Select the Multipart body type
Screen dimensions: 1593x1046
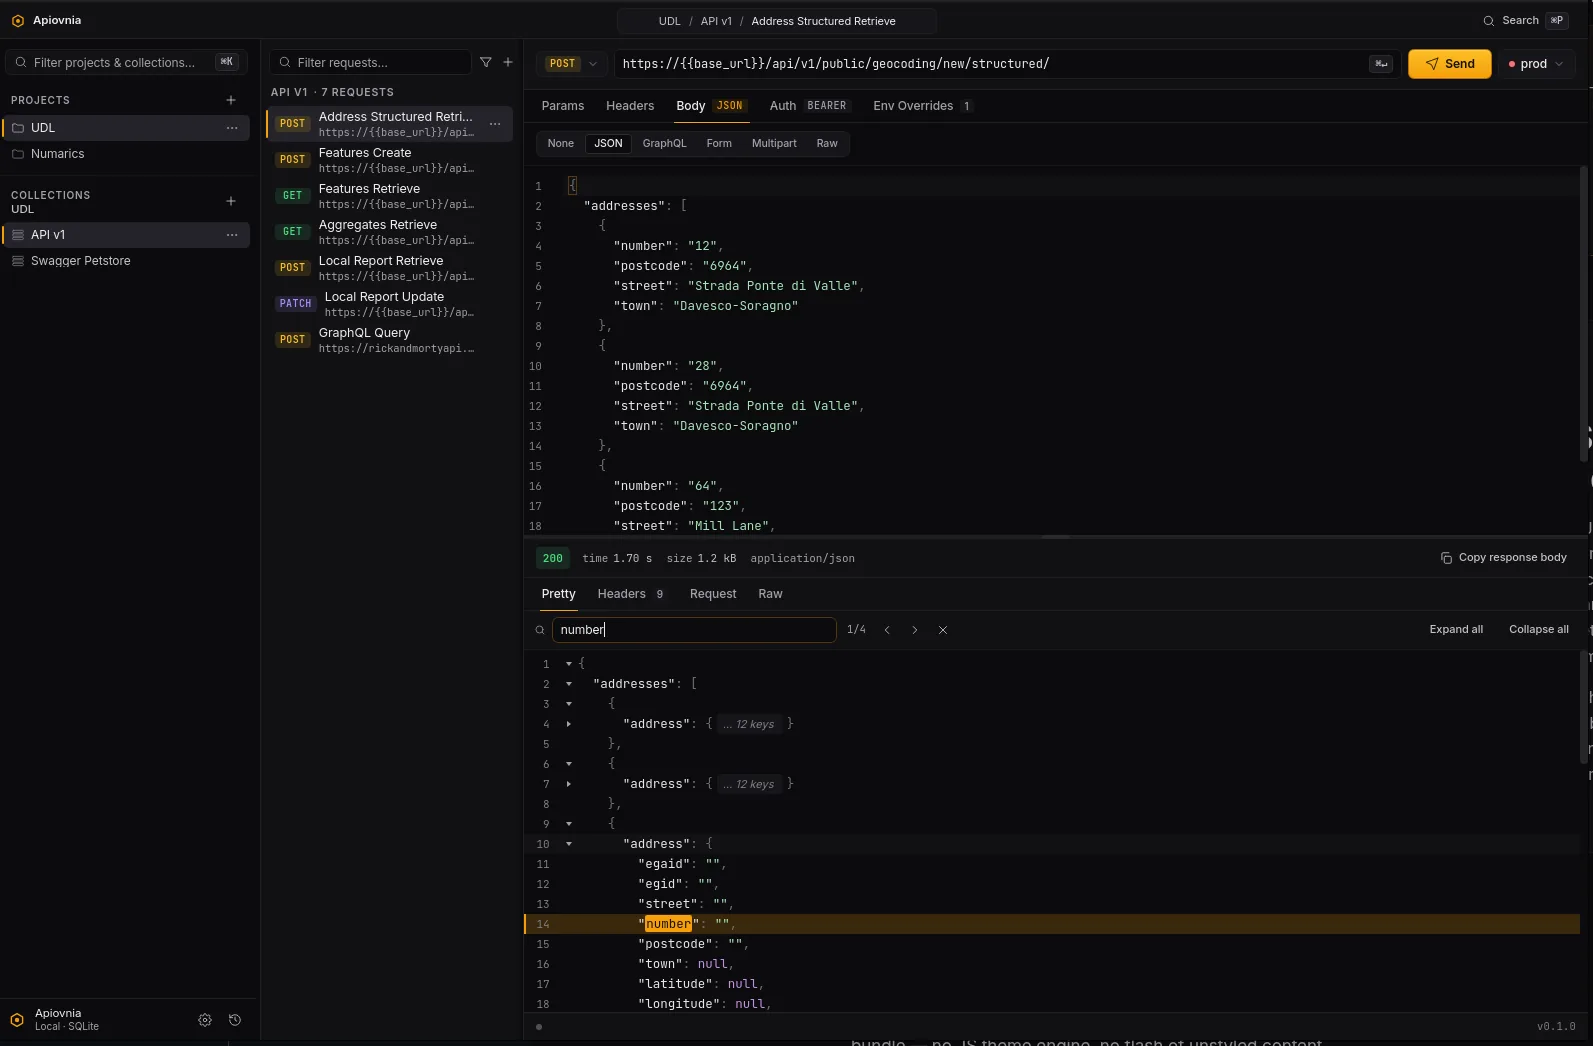pyautogui.click(x=774, y=144)
